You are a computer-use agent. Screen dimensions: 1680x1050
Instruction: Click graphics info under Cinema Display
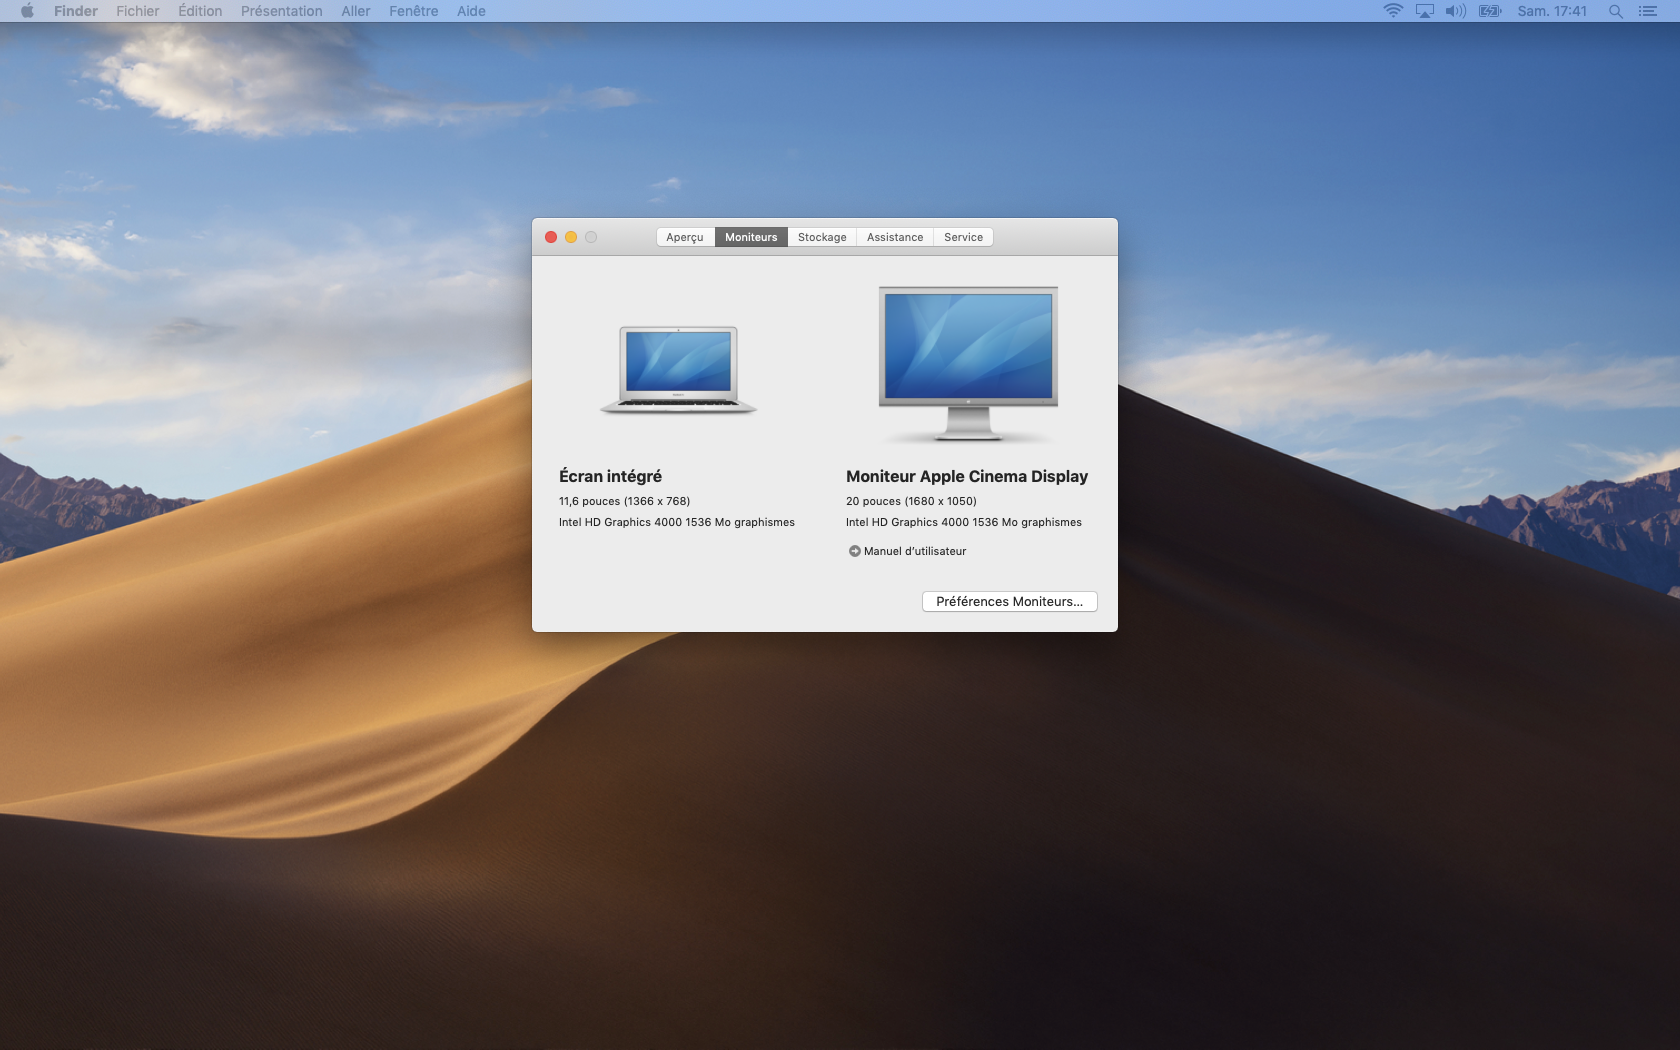click(x=964, y=522)
